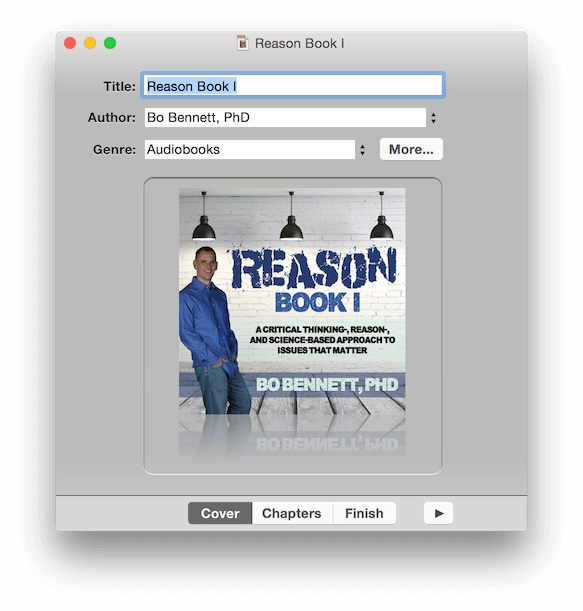583x611 pixels.
Task: Click into the Title text field
Action: (293, 85)
